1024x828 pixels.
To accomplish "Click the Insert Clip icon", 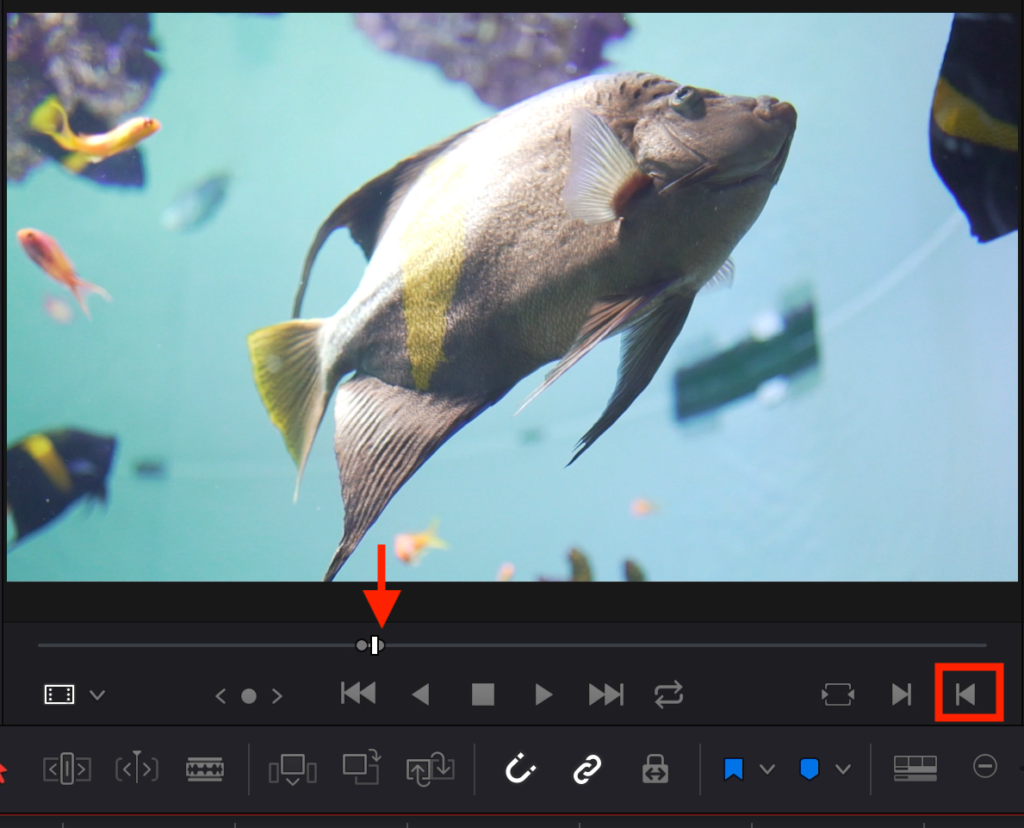I will [x=293, y=769].
